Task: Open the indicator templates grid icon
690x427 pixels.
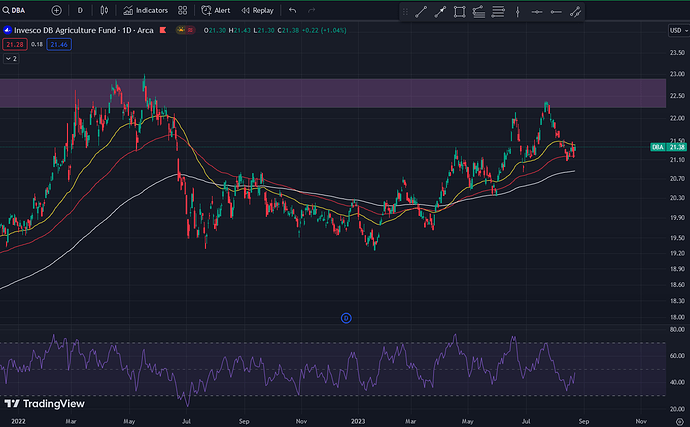Action: 184,10
